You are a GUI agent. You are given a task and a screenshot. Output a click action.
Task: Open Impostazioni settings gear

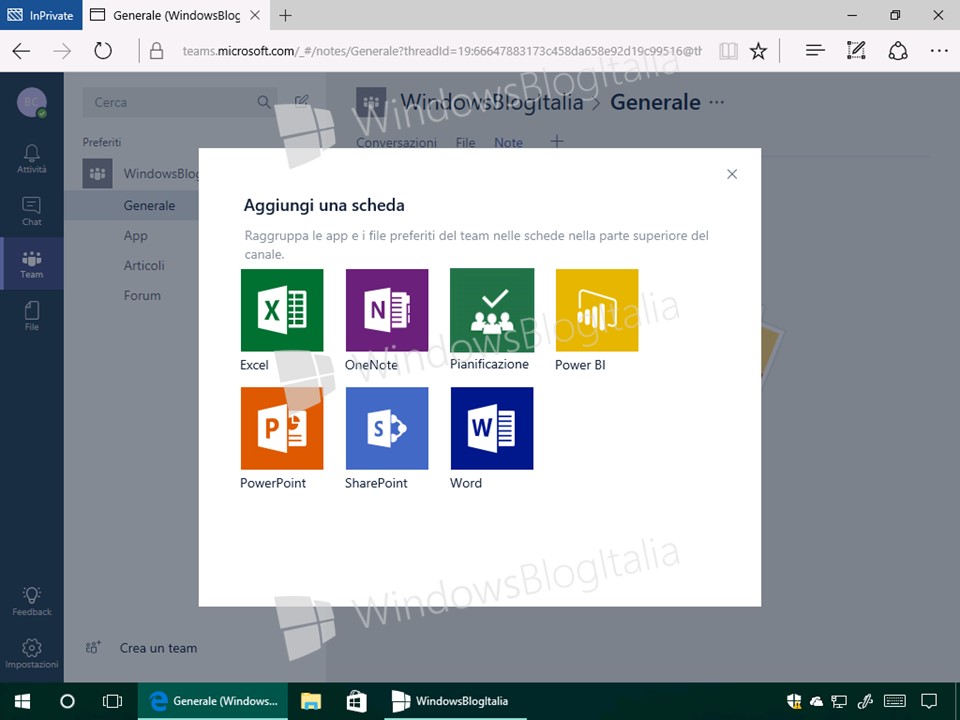32,653
